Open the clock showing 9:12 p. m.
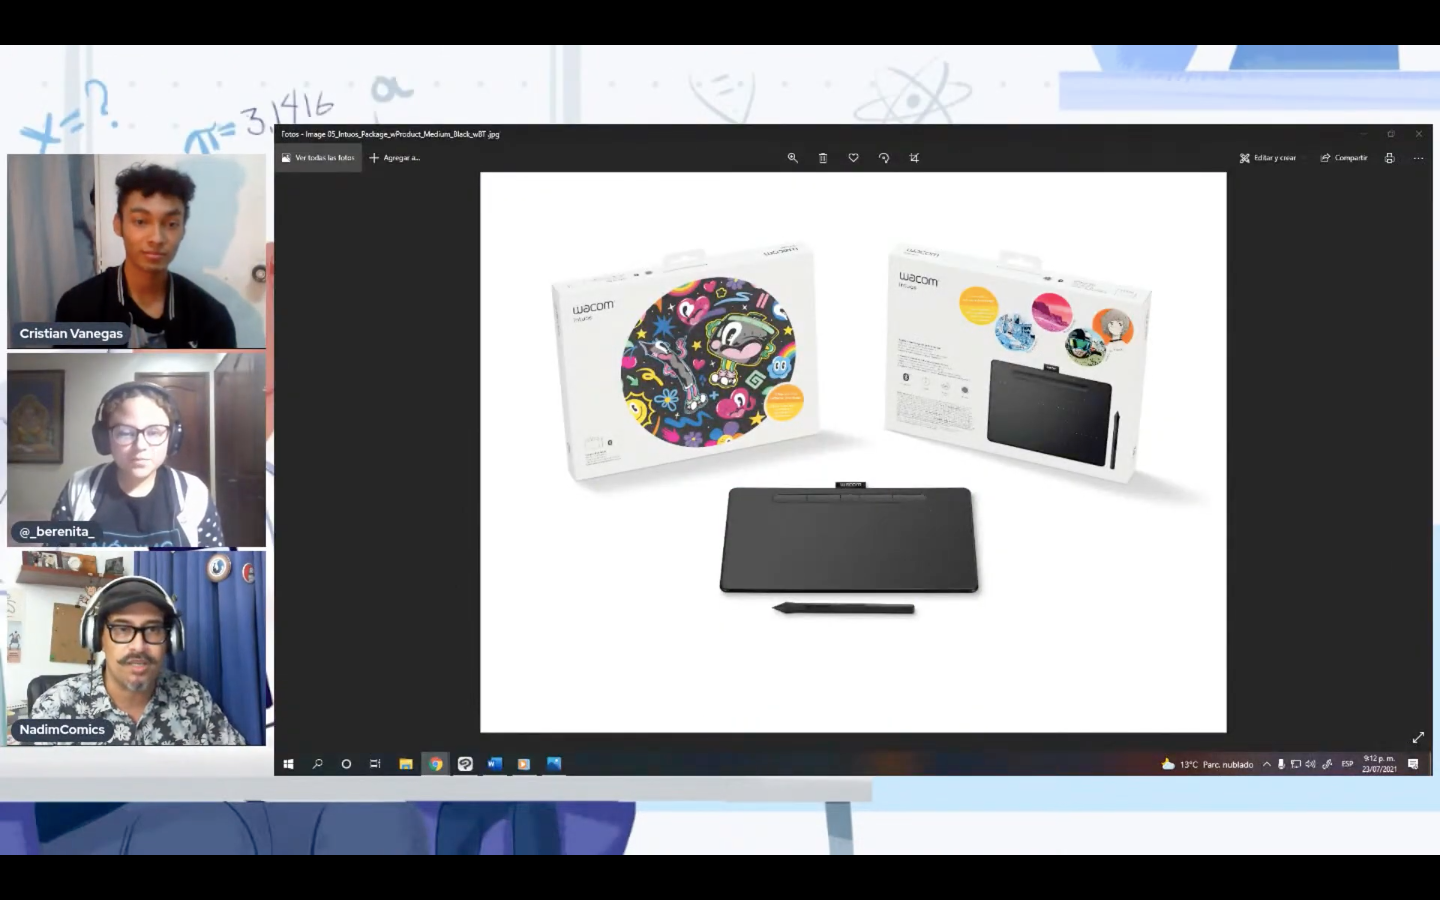This screenshot has width=1440, height=900. pyautogui.click(x=1379, y=764)
